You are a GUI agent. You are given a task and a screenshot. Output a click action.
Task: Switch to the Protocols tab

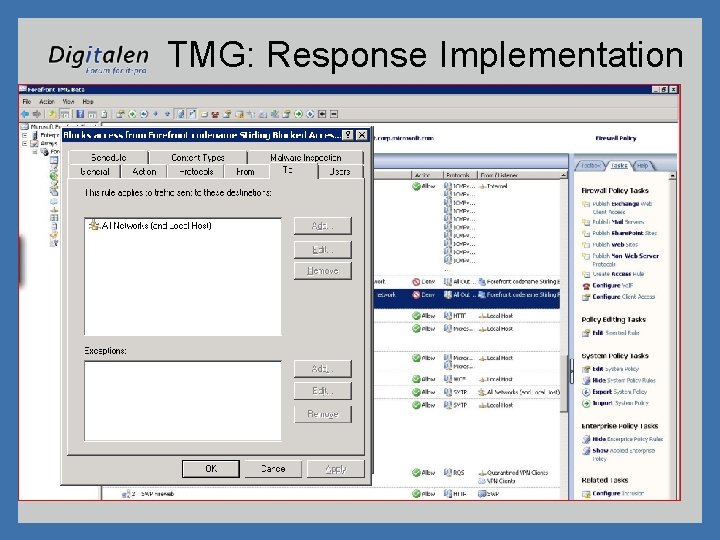(196, 172)
